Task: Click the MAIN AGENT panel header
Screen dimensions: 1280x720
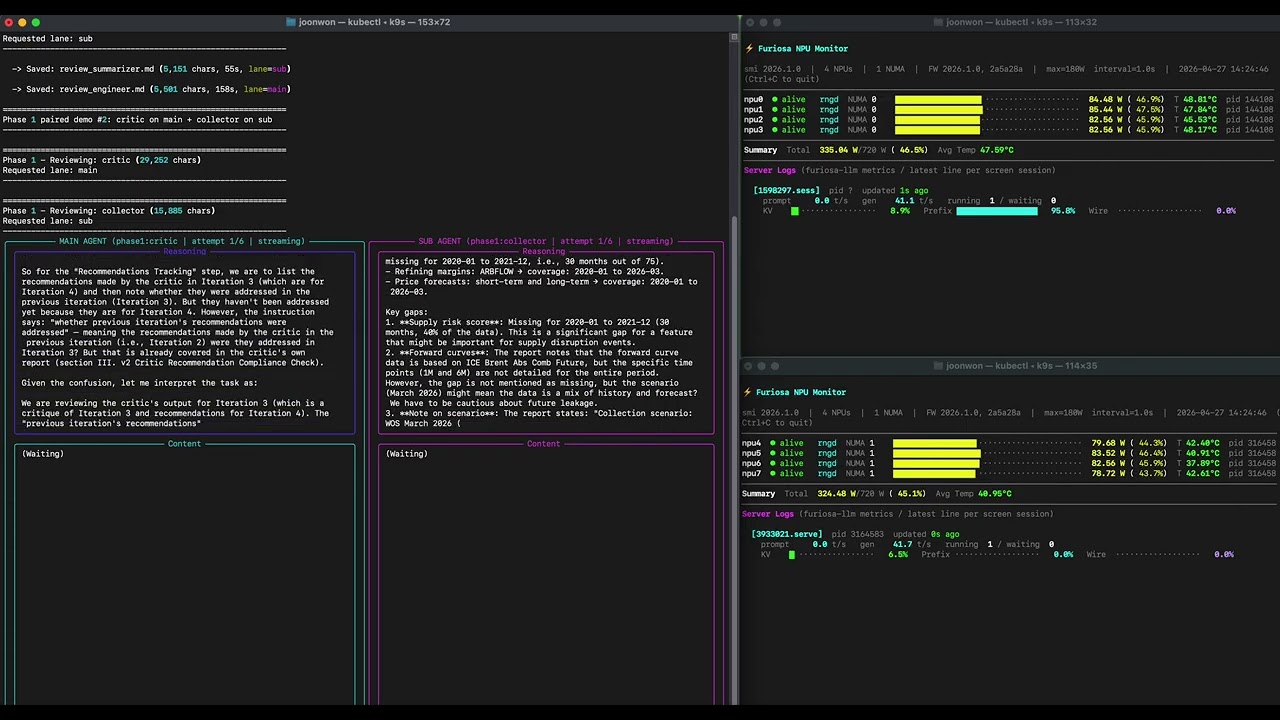Action: pyautogui.click(x=182, y=241)
